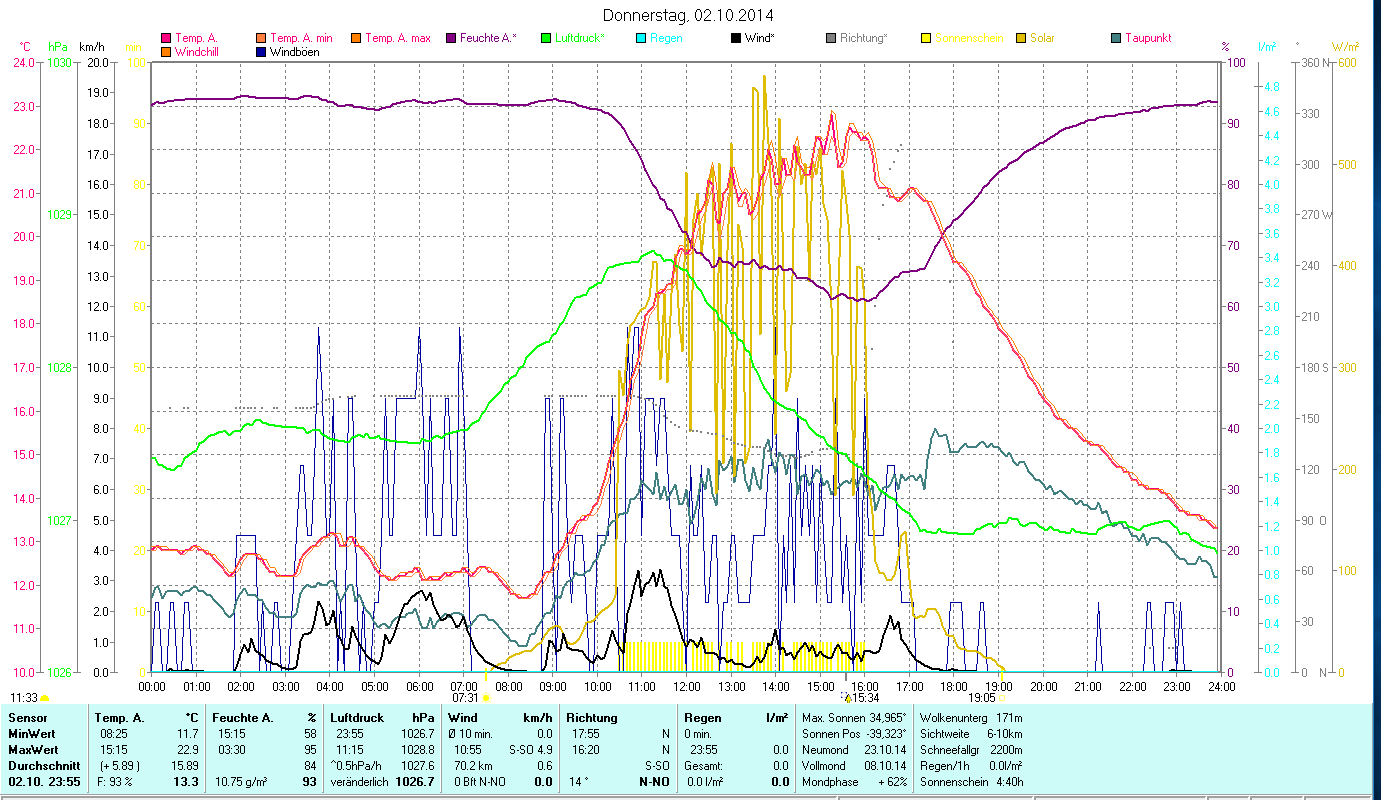Click the '0 Bft N-NO' wind value
Viewport: 1381px width, 800px height.
[x=479, y=782]
